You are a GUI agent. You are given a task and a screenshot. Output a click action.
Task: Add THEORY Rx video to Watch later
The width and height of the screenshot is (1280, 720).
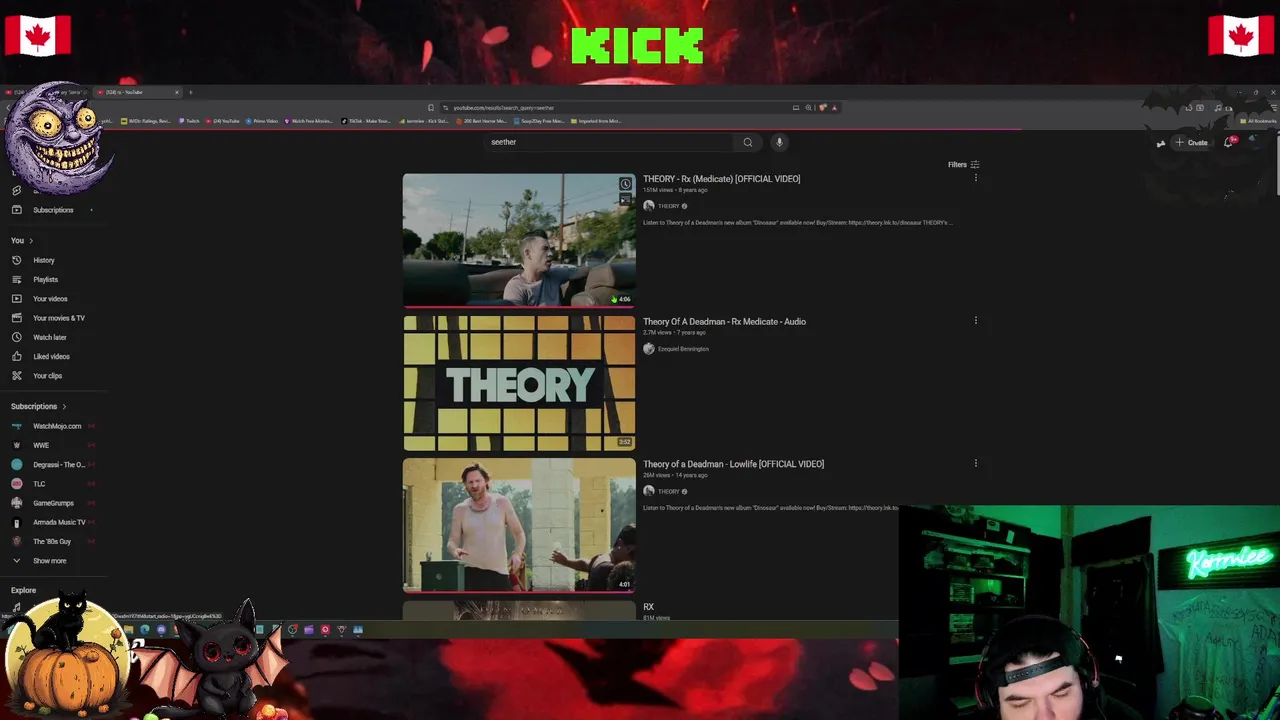click(625, 184)
